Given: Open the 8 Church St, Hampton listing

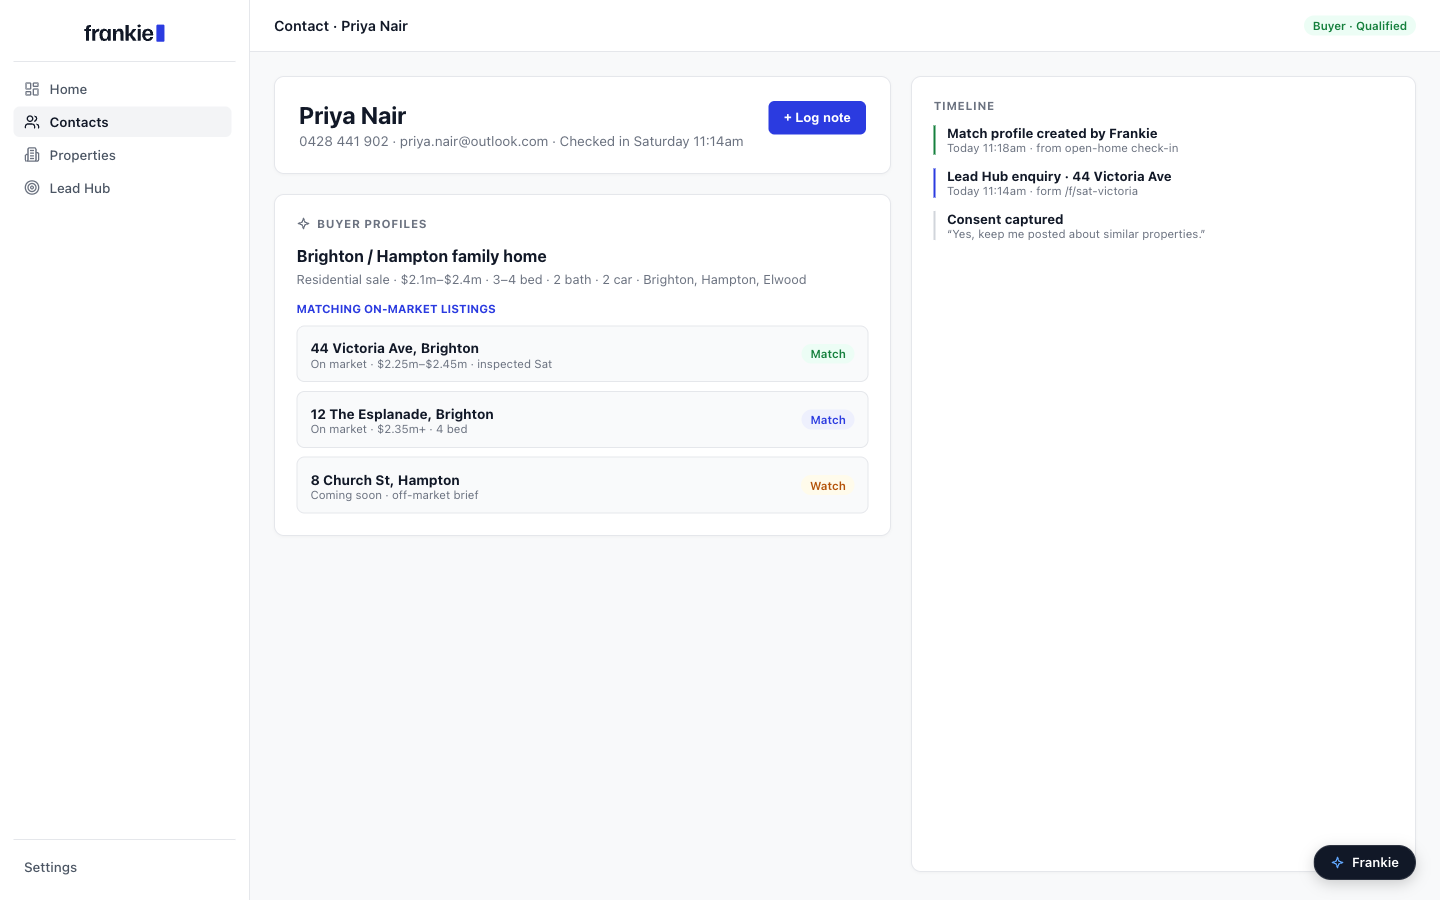Looking at the screenshot, I should 582,486.
